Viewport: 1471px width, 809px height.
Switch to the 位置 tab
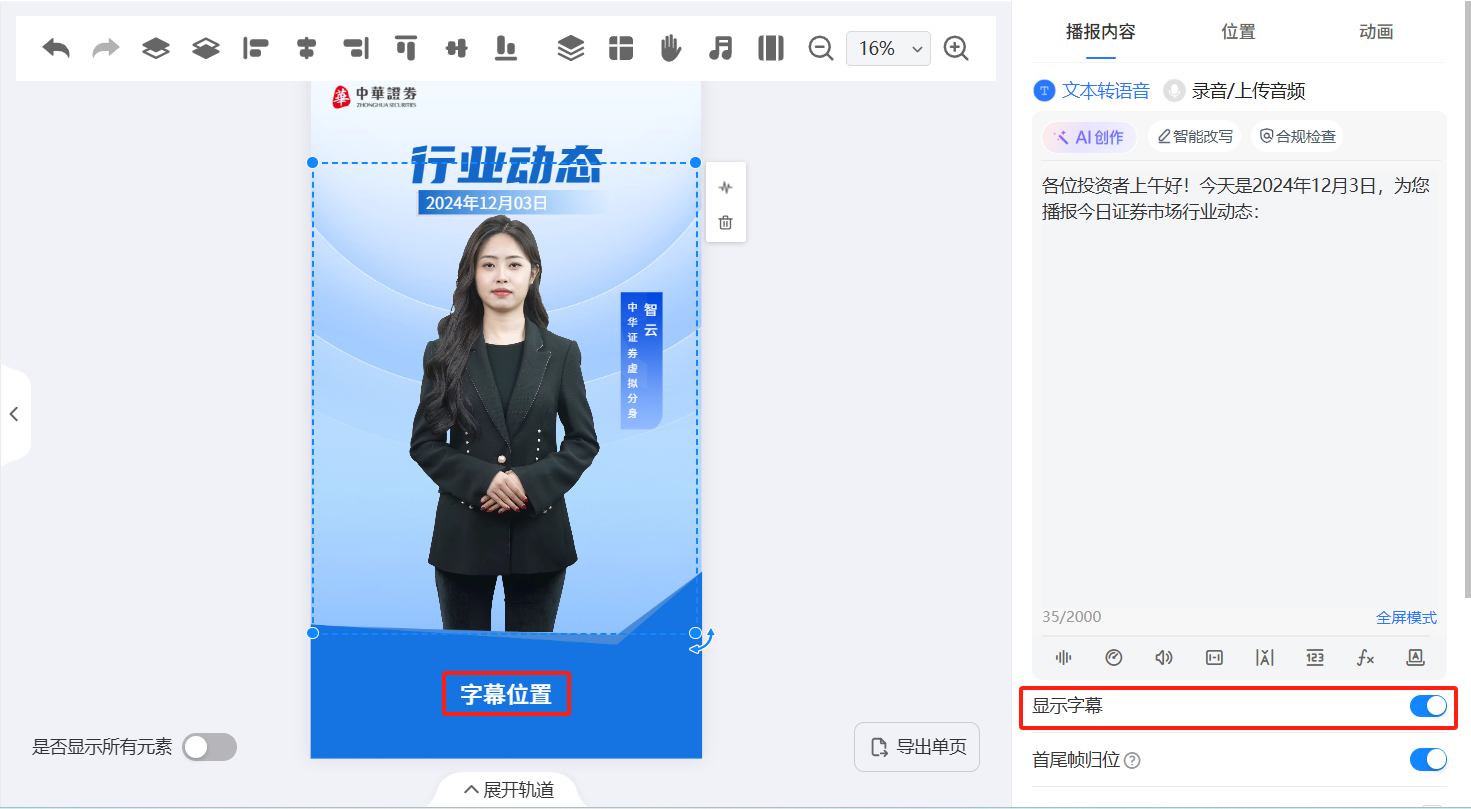1238,32
